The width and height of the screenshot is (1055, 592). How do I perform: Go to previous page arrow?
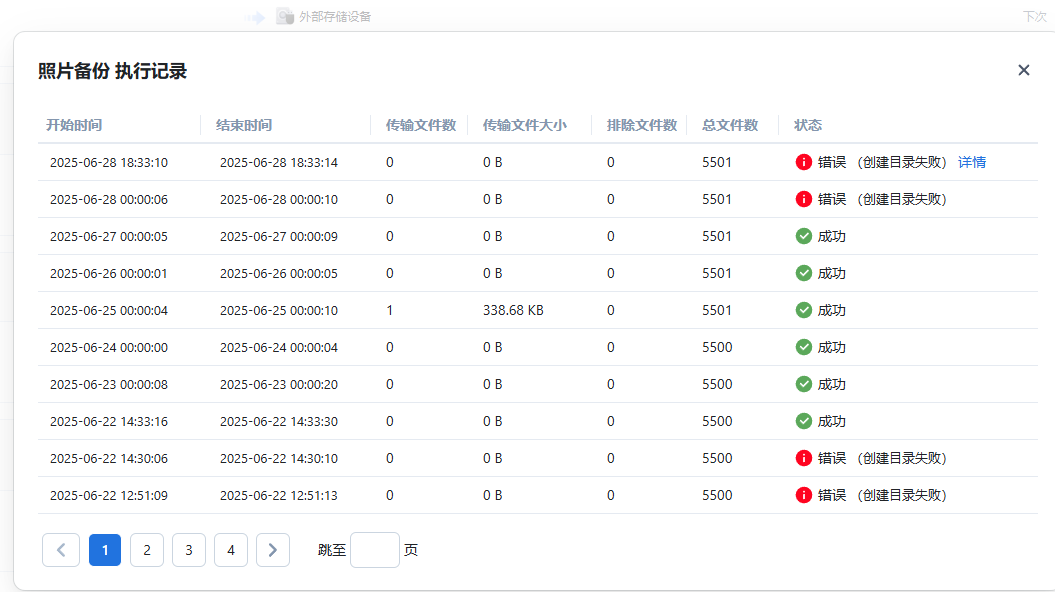coord(61,550)
